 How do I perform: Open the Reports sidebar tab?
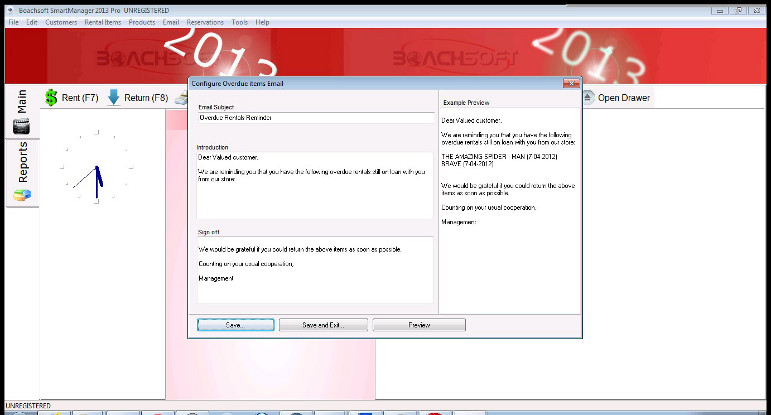23,172
